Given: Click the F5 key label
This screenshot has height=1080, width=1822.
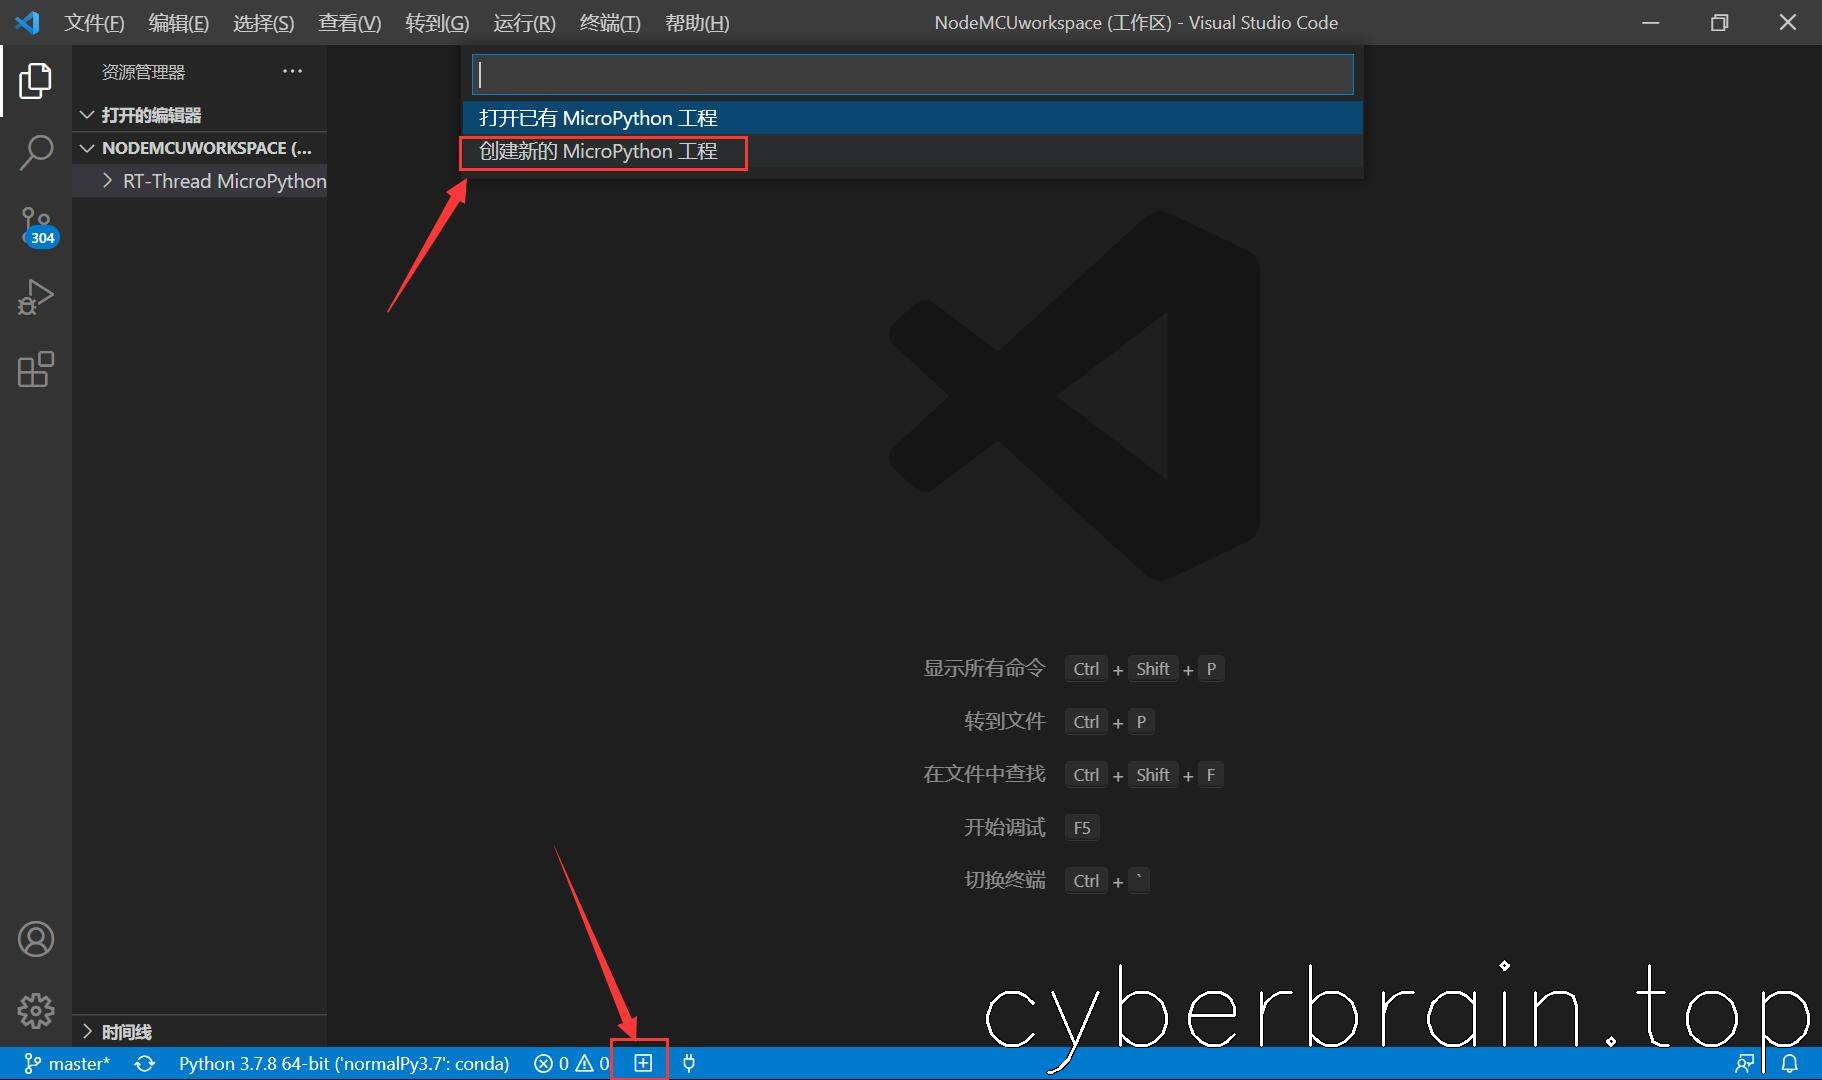Looking at the screenshot, I should pos(1082,828).
